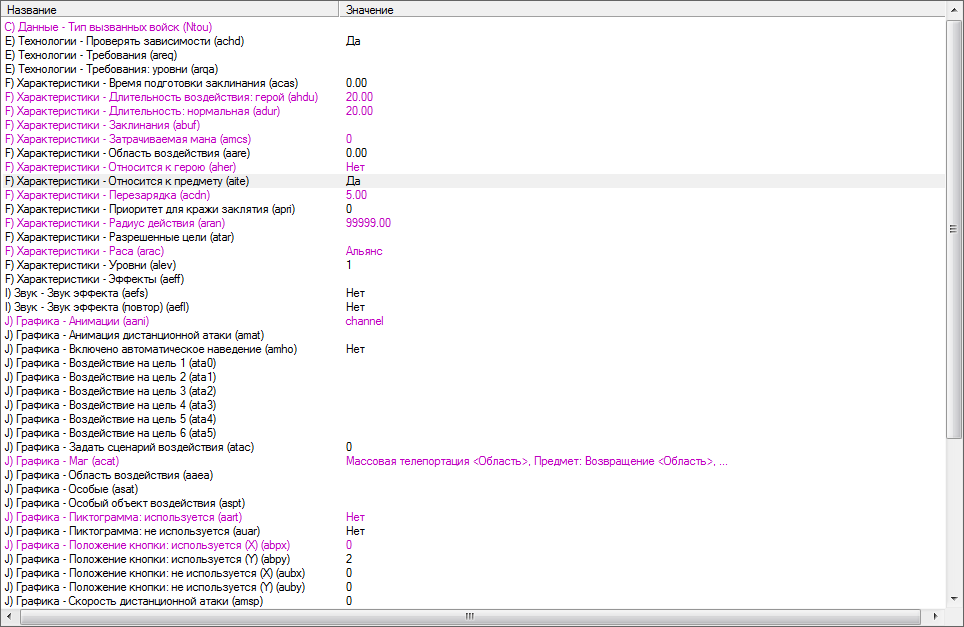Select row "Анимация дистанционной атаки (amat)"
The height and width of the screenshot is (627, 964).
(x=473, y=335)
